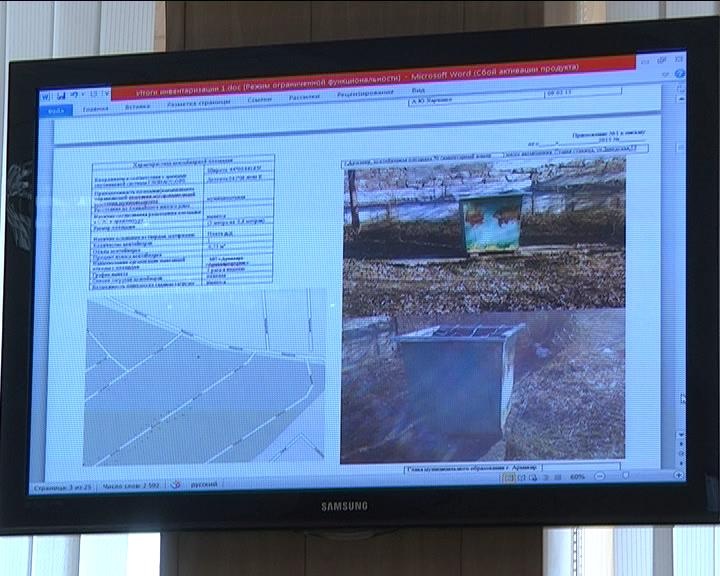Image resolution: width=720 pixels, height=576 pixels.
Task: Switch to the Ссылки ribbon tab
Action: click(259, 100)
